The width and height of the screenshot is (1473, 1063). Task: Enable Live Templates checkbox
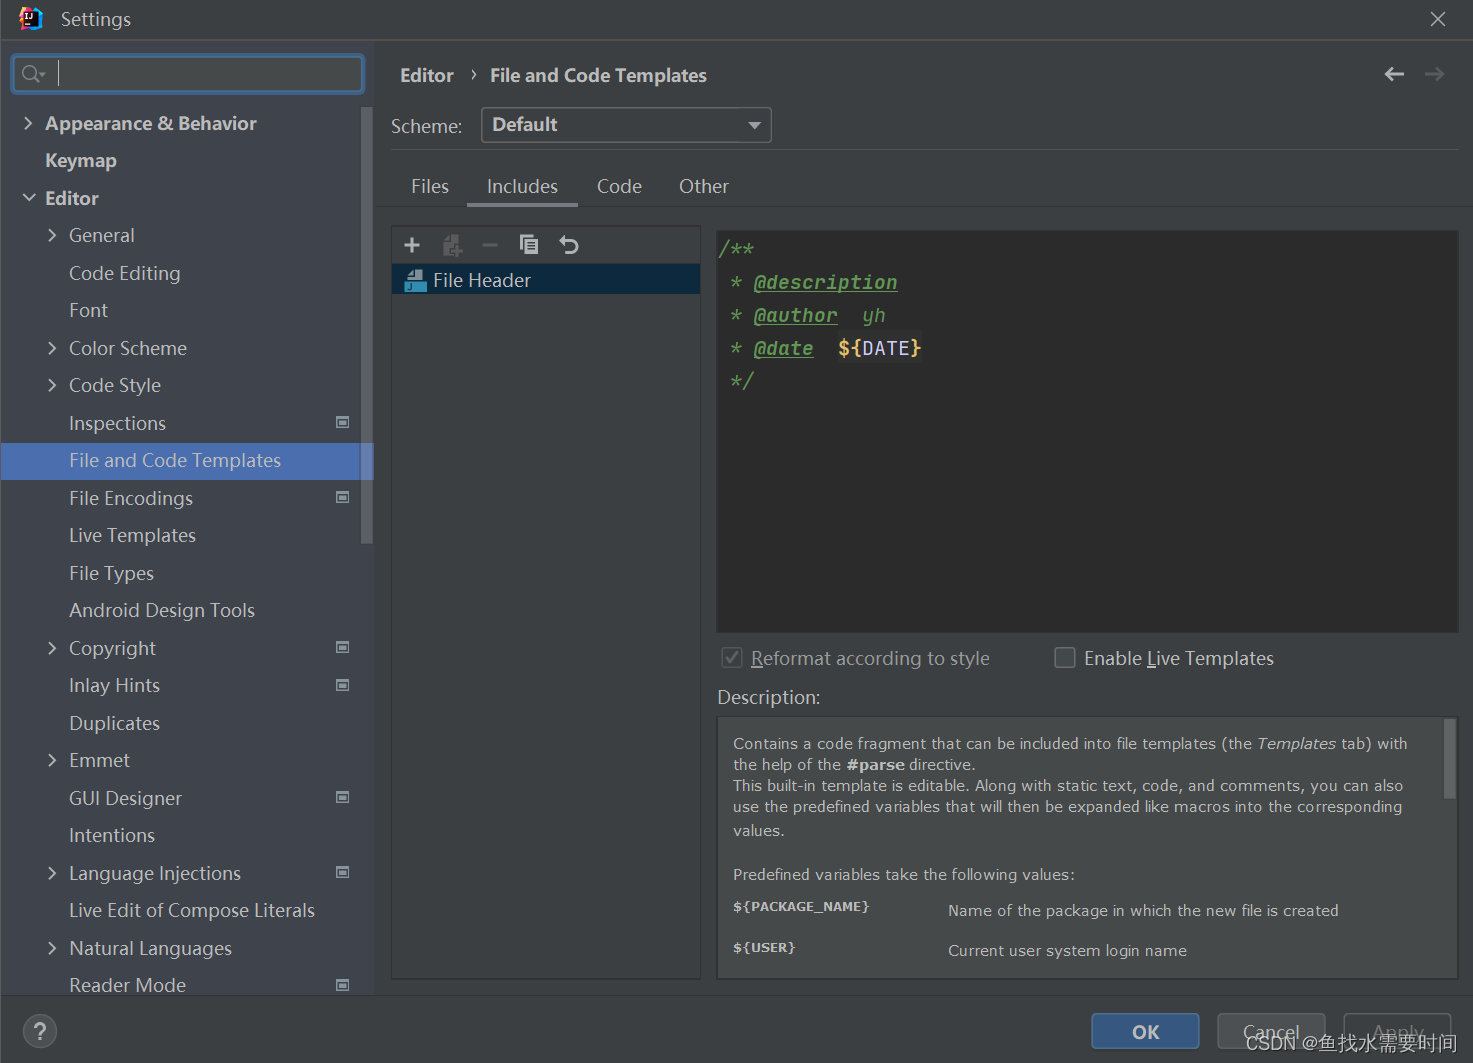pyautogui.click(x=1065, y=658)
